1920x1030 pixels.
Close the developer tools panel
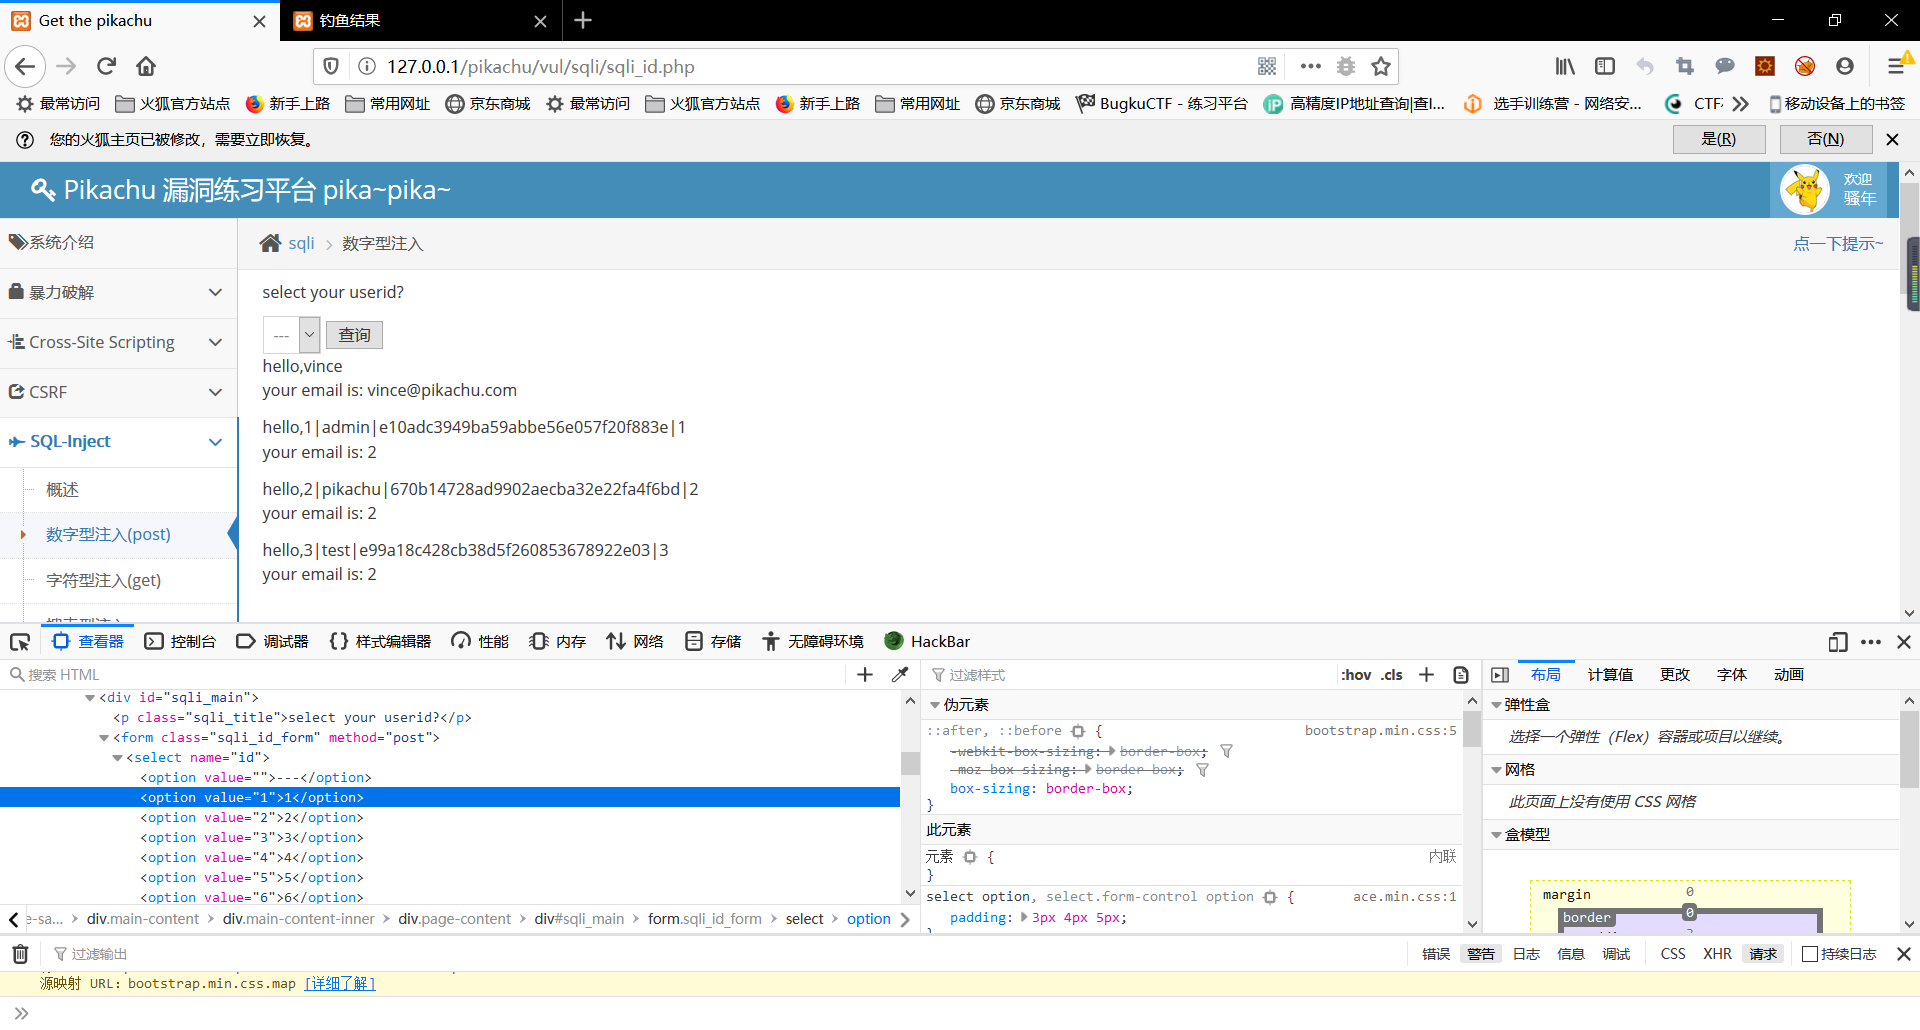coord(1904,642)
